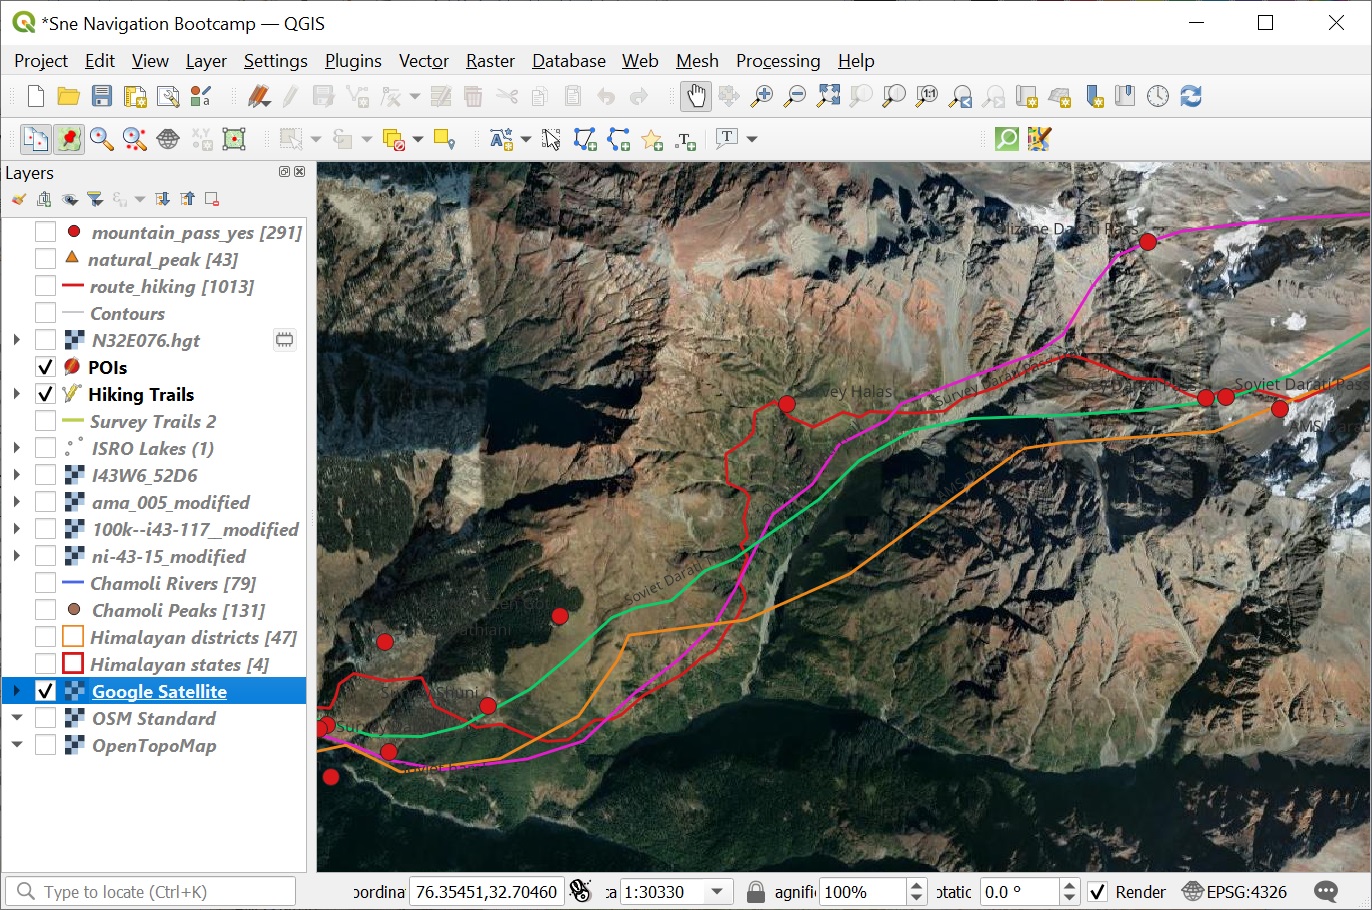1372x910 pixels.
Task: Expand the Hiking Trails layer group
Action: click(x=17, y=394)
